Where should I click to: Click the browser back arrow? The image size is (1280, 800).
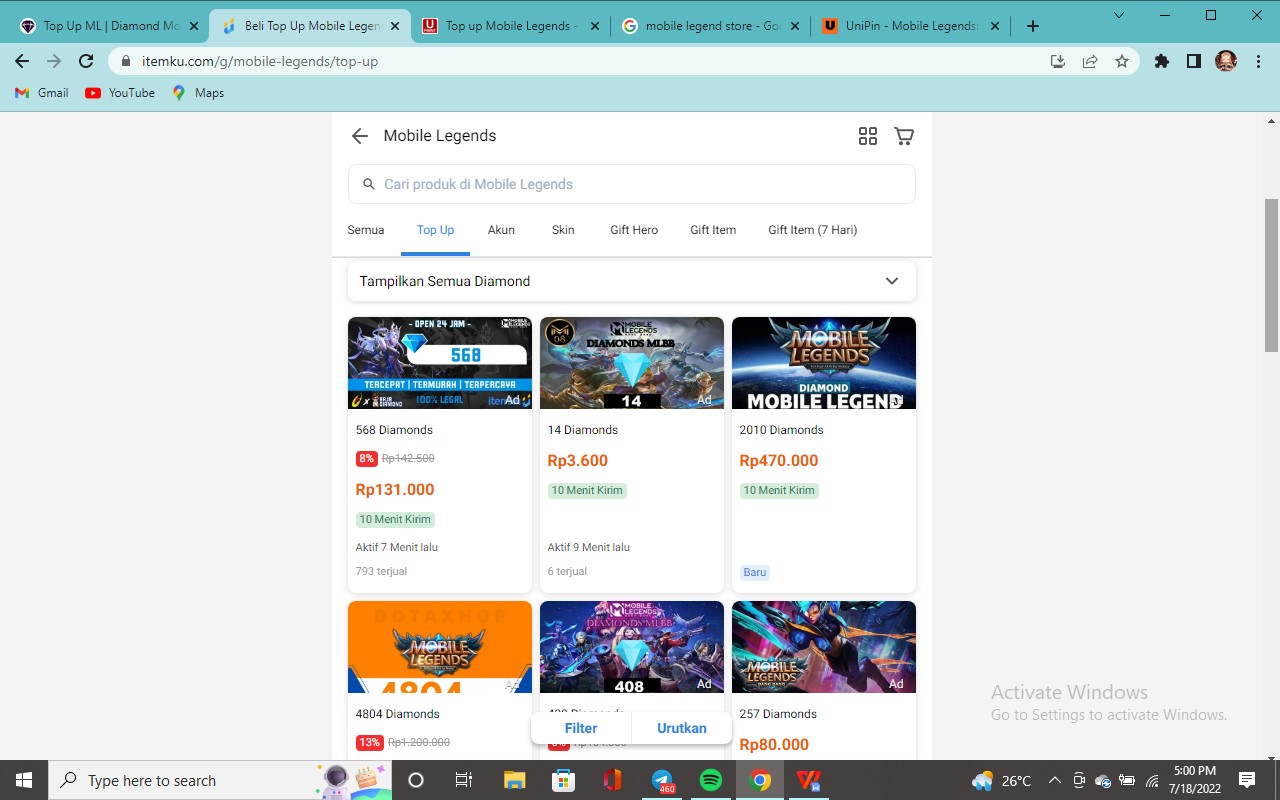pos(22,61)
